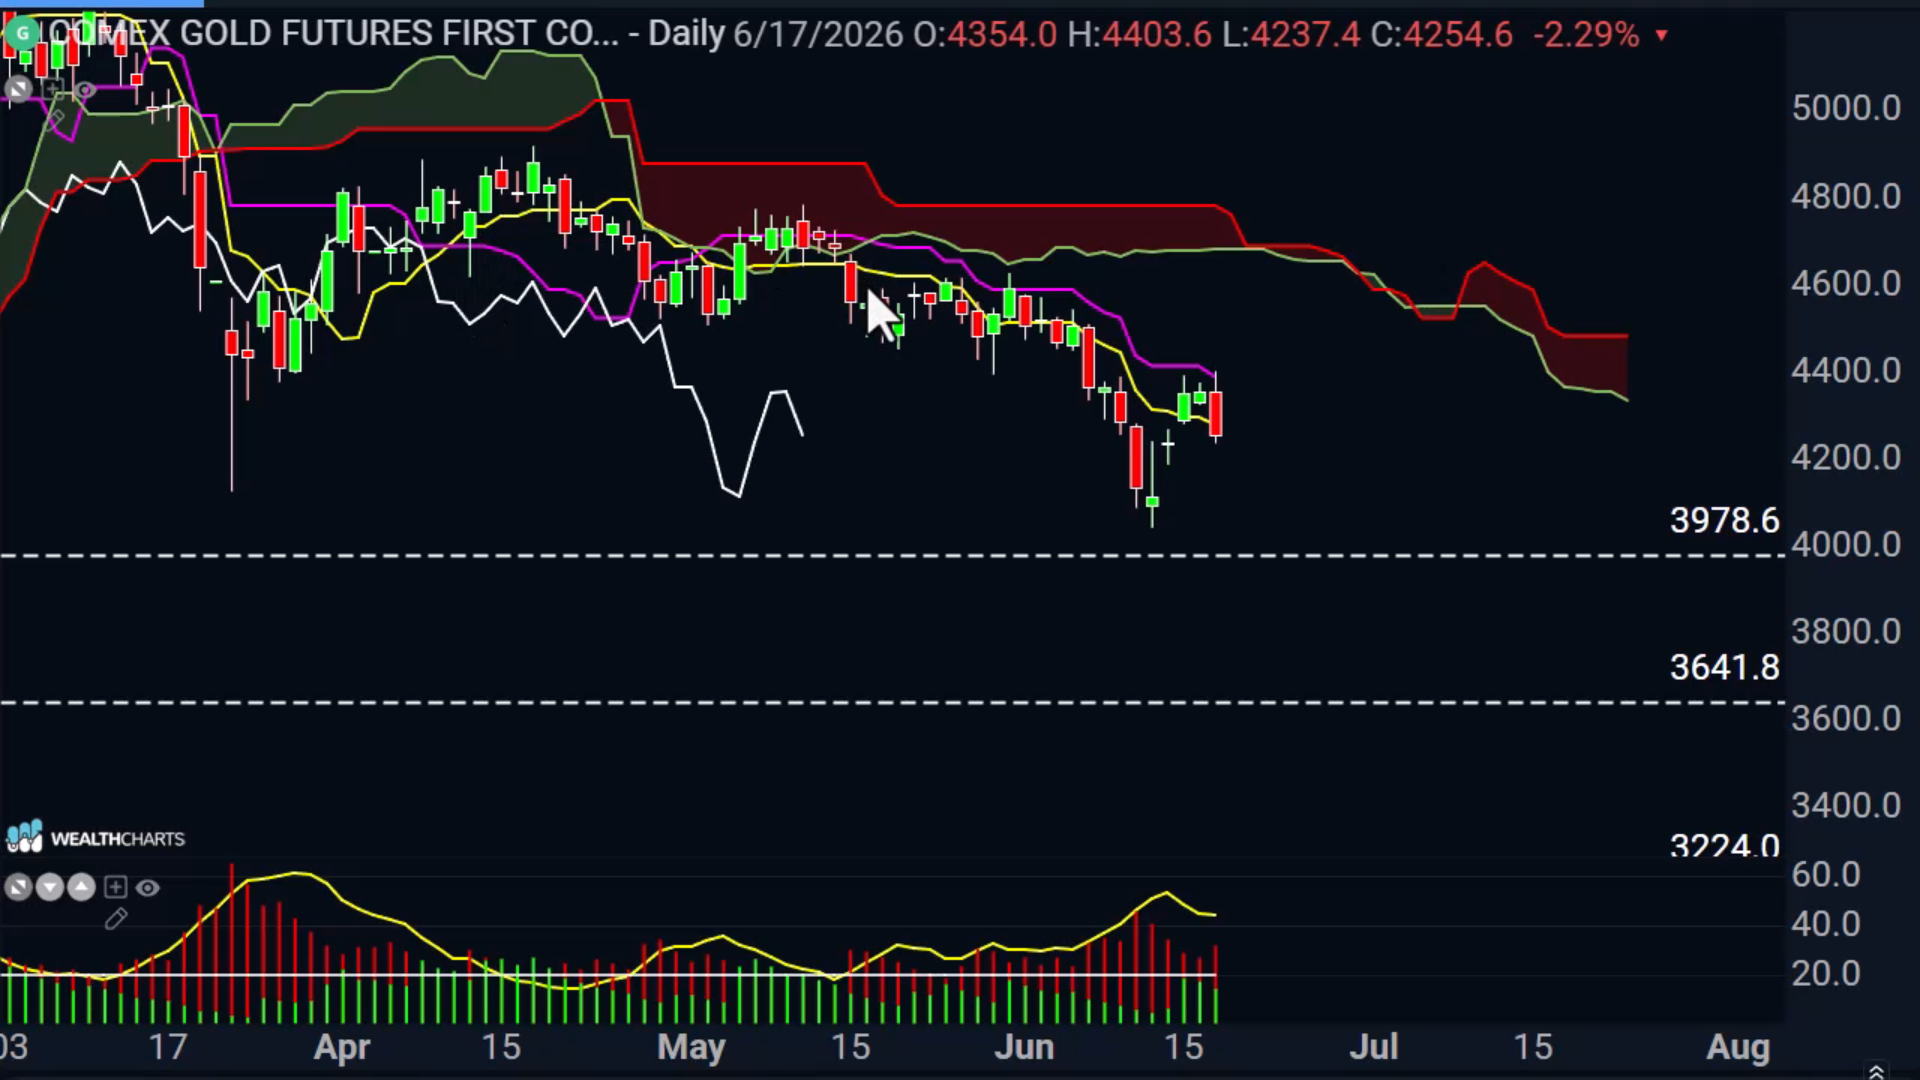The height and width of the screenshot is (1080, 1920).
Task: Click the WealthCharts logo
Action: [x=95, y=837]
